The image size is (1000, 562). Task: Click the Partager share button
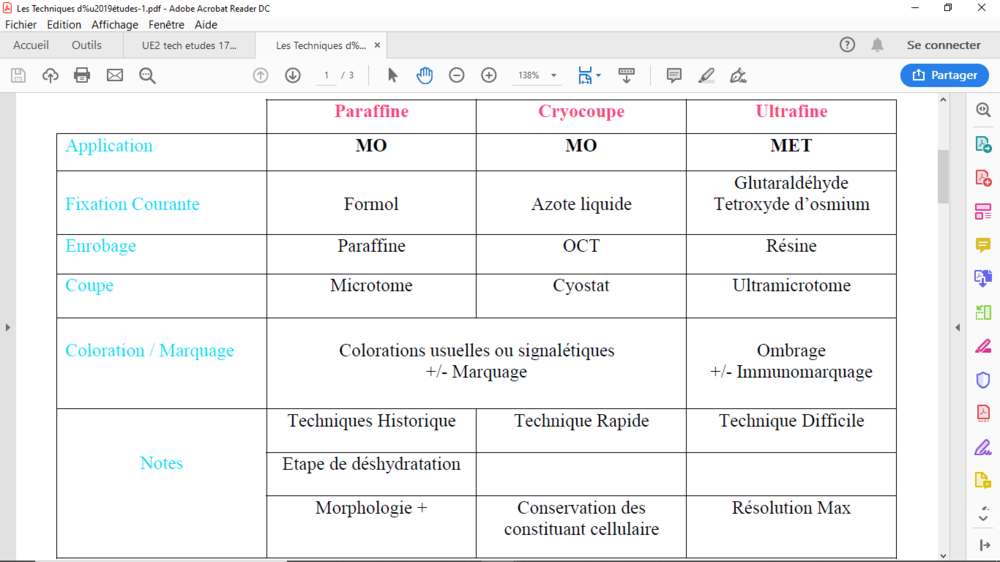(944, 75)
